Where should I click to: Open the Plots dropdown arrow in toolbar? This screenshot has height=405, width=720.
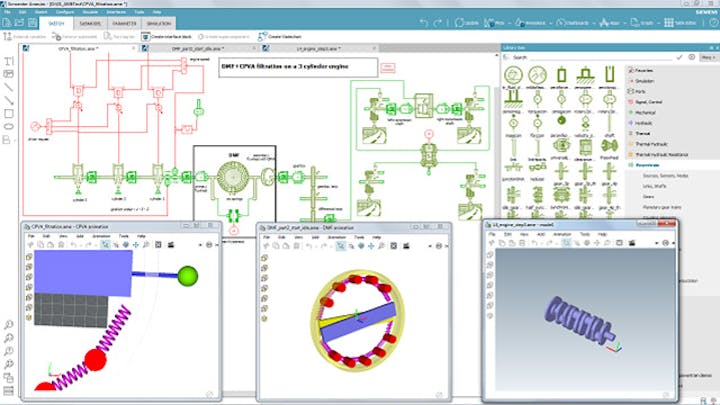[x=509, y=23]
